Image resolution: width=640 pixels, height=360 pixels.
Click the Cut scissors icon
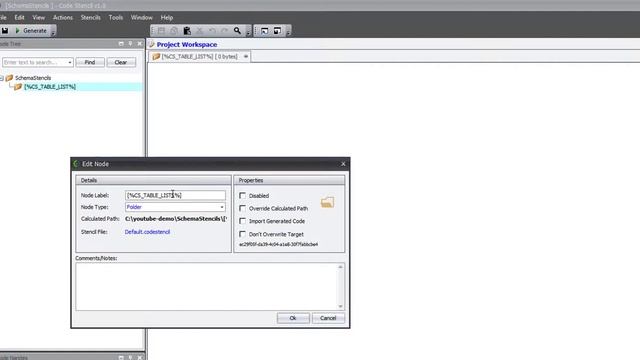click(x=200, y=31)
